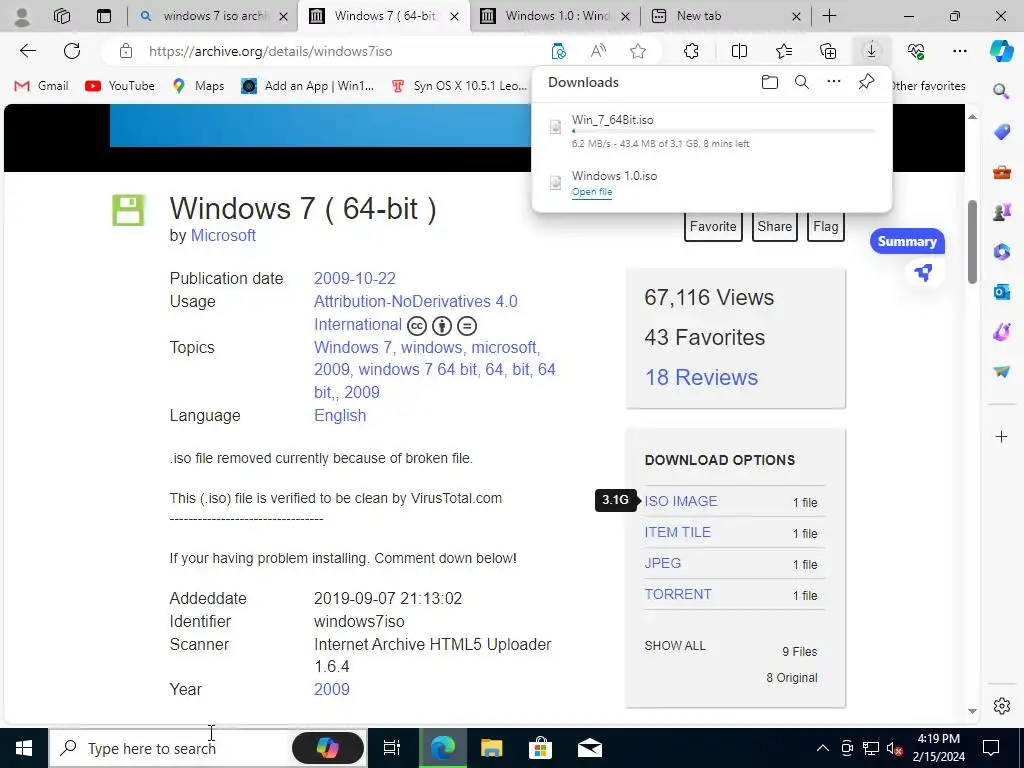The image size is (1024, 768).
Task: Open the Microsoft author link
Action: 223,236
